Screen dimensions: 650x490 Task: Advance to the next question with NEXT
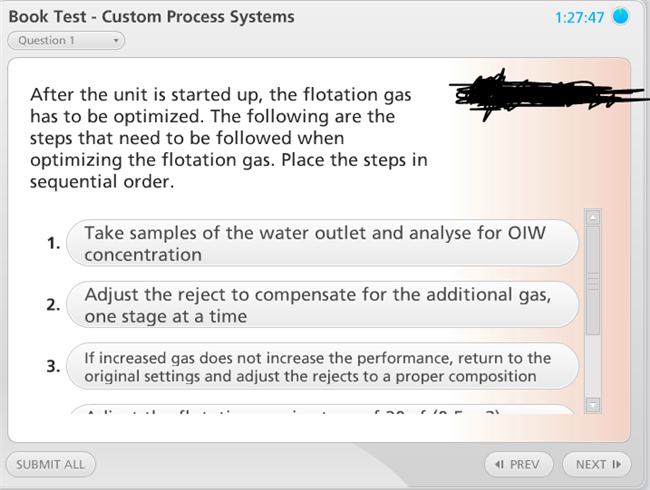596,464
